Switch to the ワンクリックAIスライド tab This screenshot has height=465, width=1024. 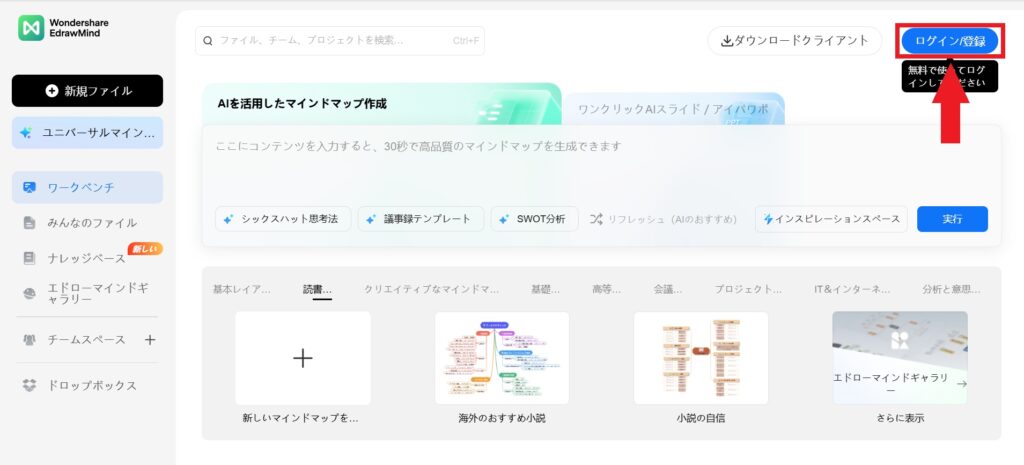tap(673, 109)
